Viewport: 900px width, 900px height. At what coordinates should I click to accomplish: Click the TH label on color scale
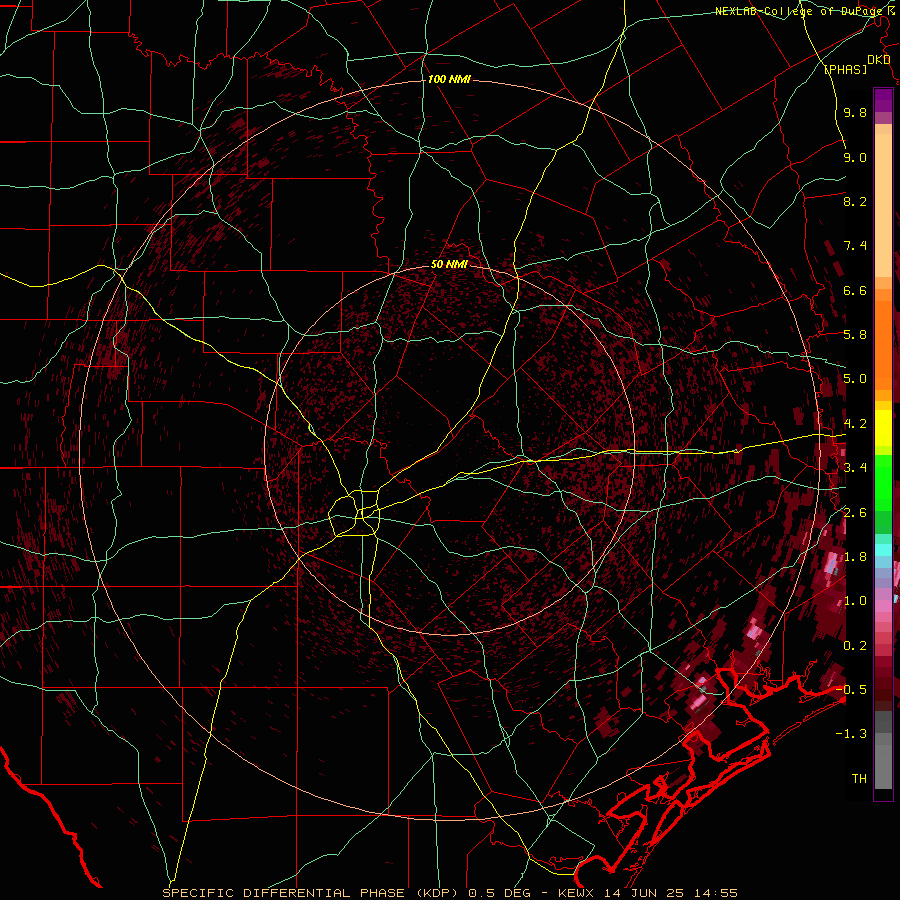tap(859, 779)
